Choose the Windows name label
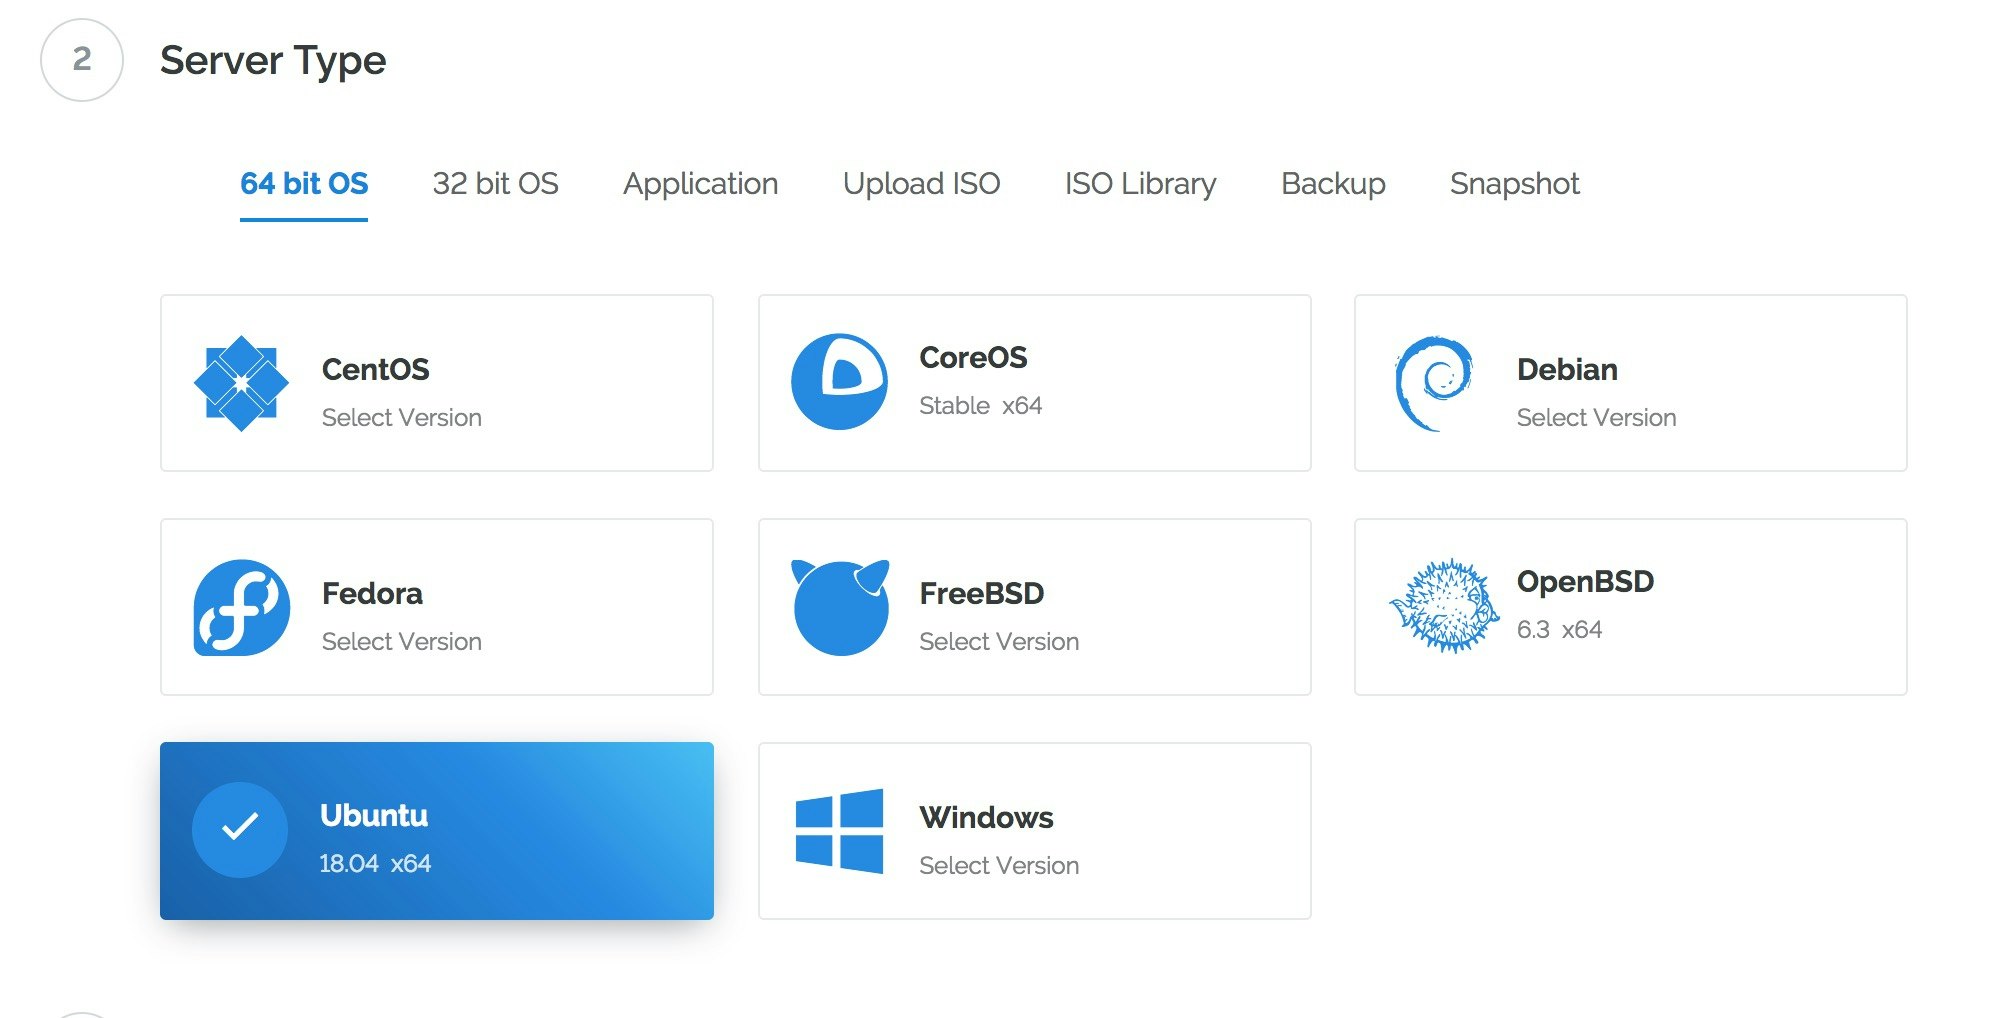This screenshot has height=1018, width=1990. [x=986, y=817]
